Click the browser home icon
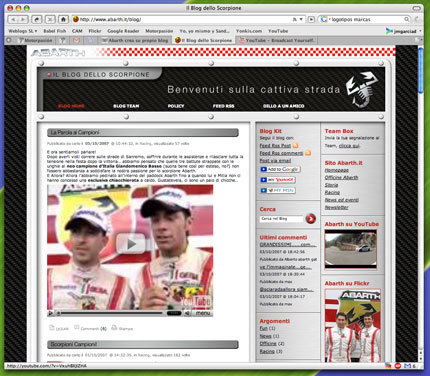The height and width of the screenshot is (376, 430). (x=63, y=19)
